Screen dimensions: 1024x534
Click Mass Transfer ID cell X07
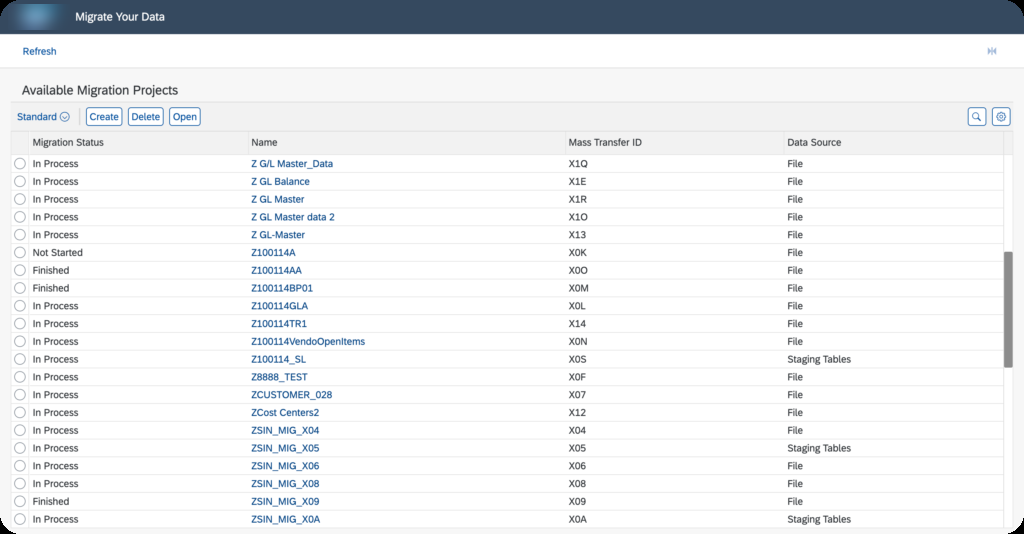[577, 395]
